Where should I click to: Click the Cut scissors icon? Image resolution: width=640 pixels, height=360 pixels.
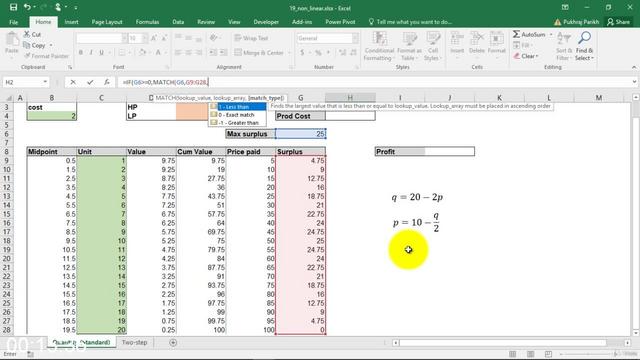pos(27,34)
